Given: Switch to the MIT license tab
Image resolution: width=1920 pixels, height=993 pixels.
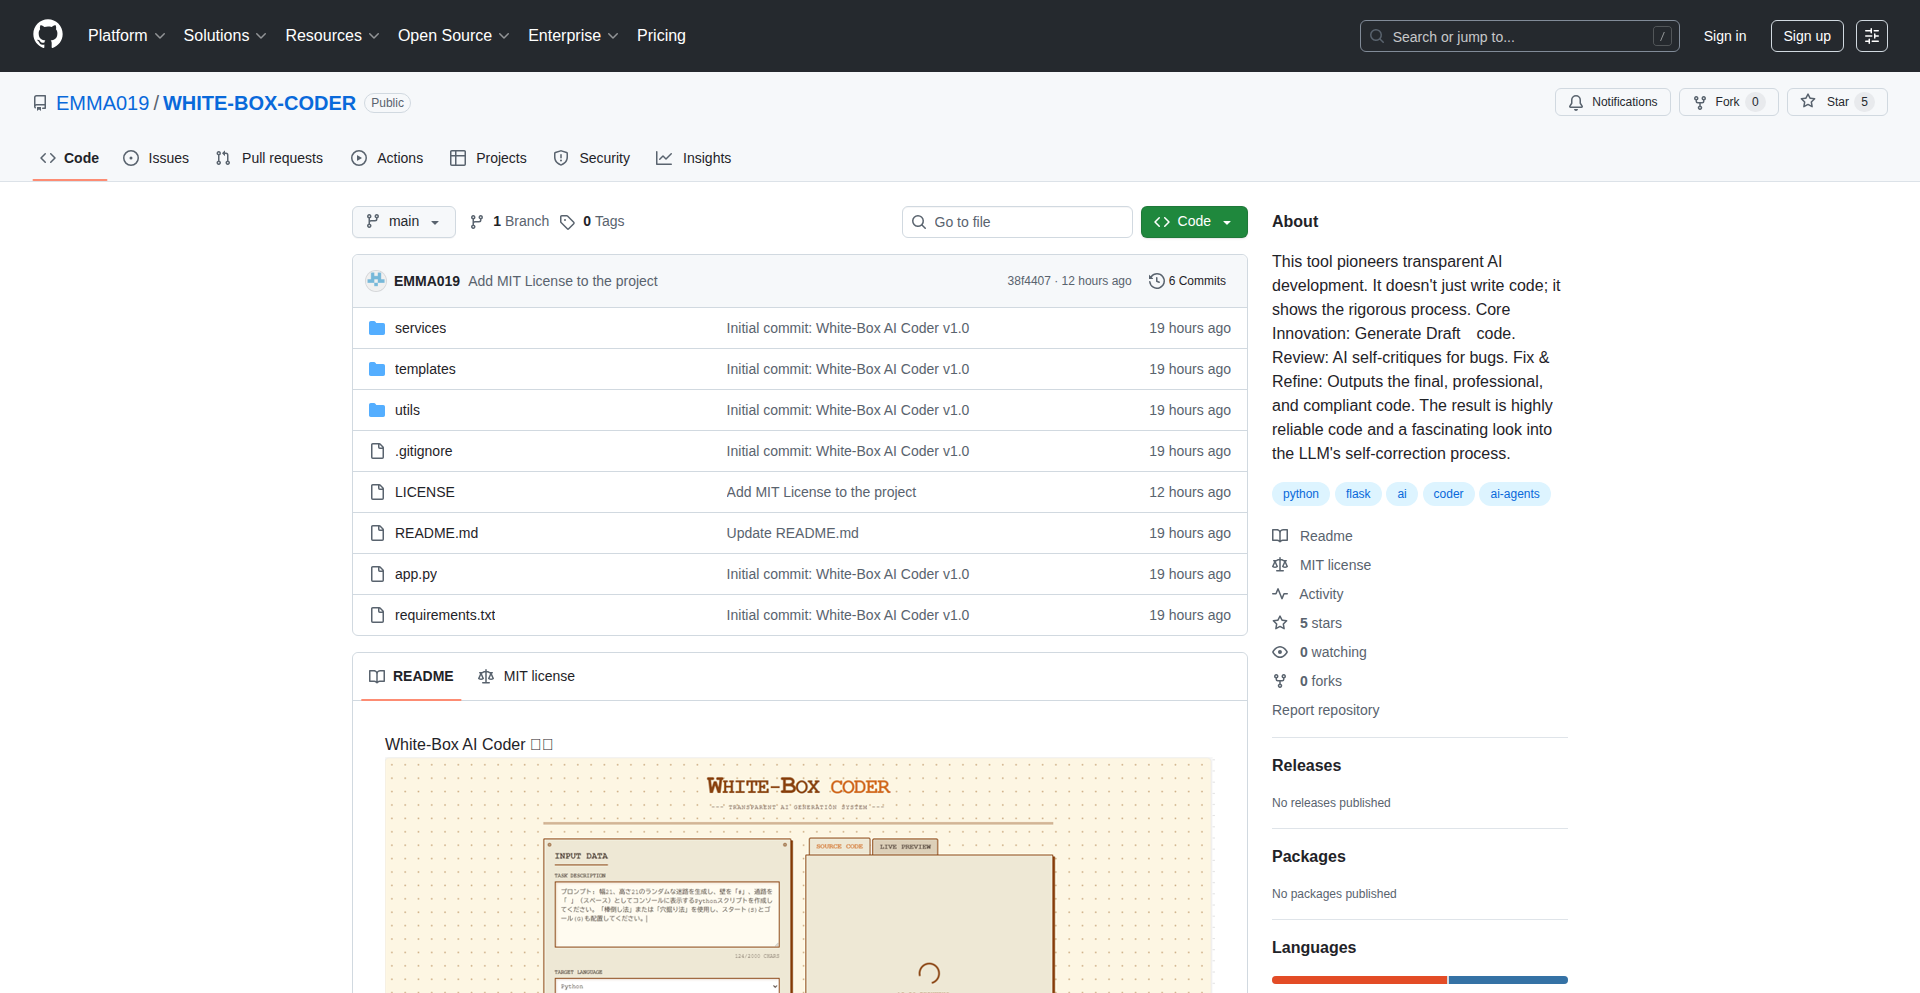Looking at the screenshot, I should point(527,676).
